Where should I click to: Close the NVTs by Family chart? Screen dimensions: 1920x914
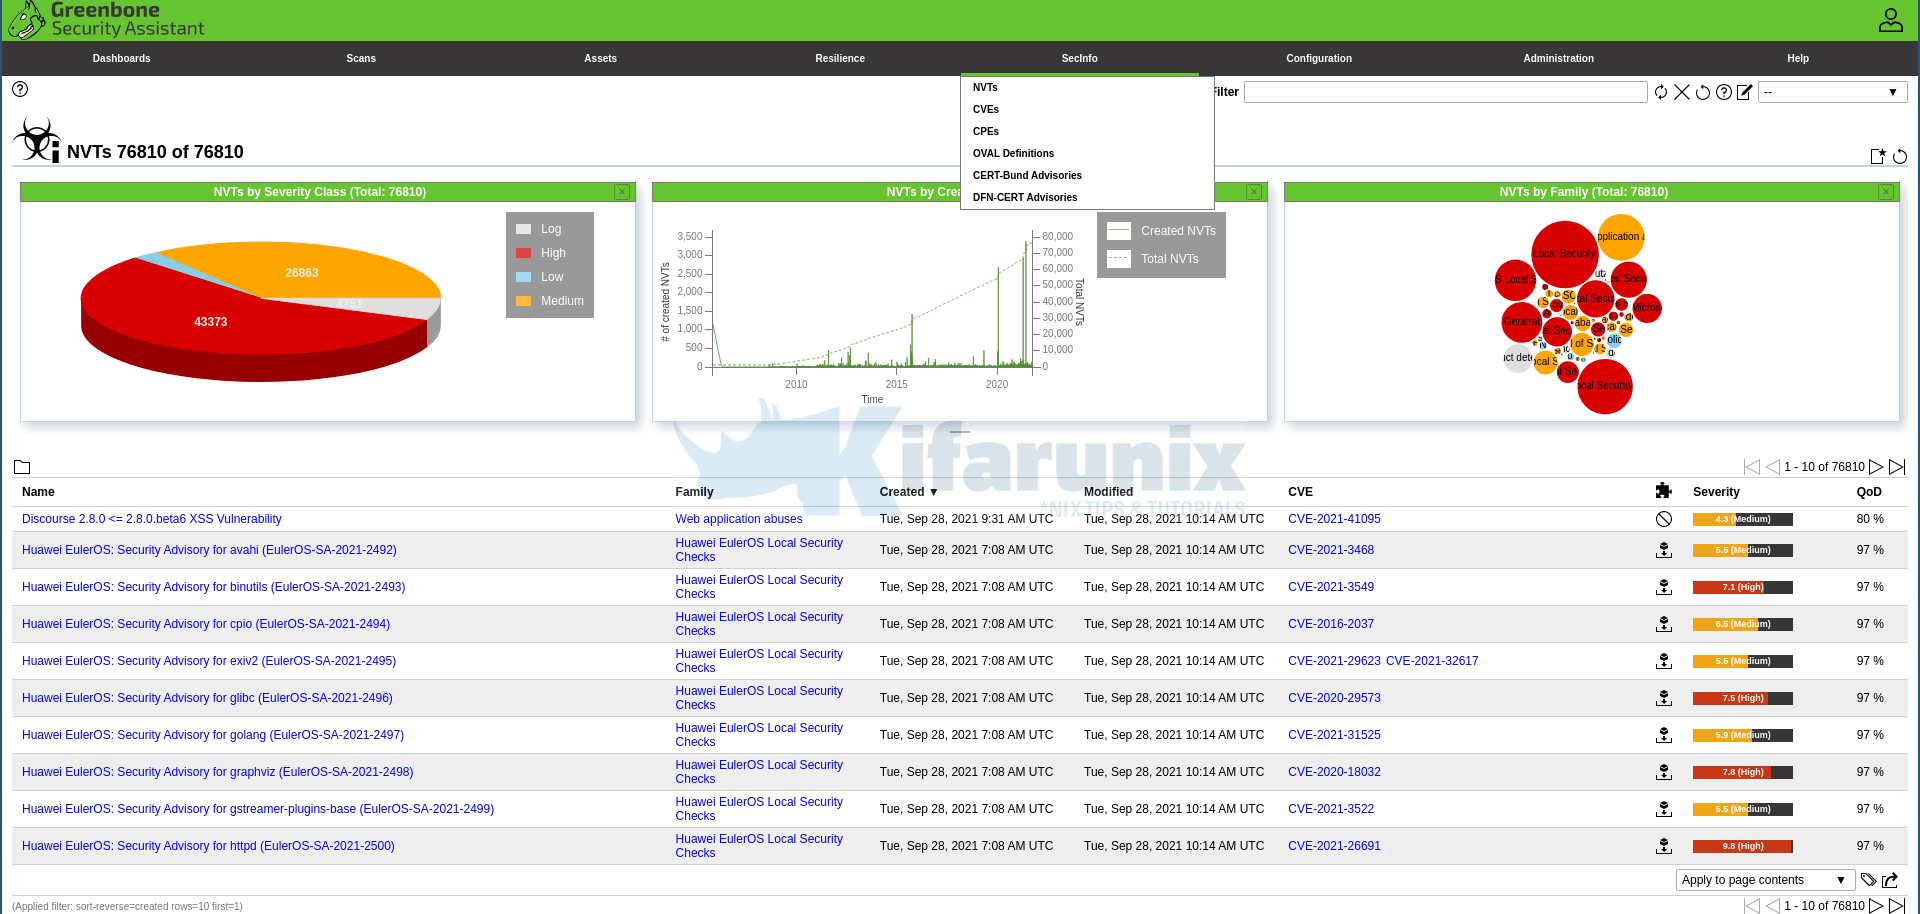click(x=1886, y=192)
